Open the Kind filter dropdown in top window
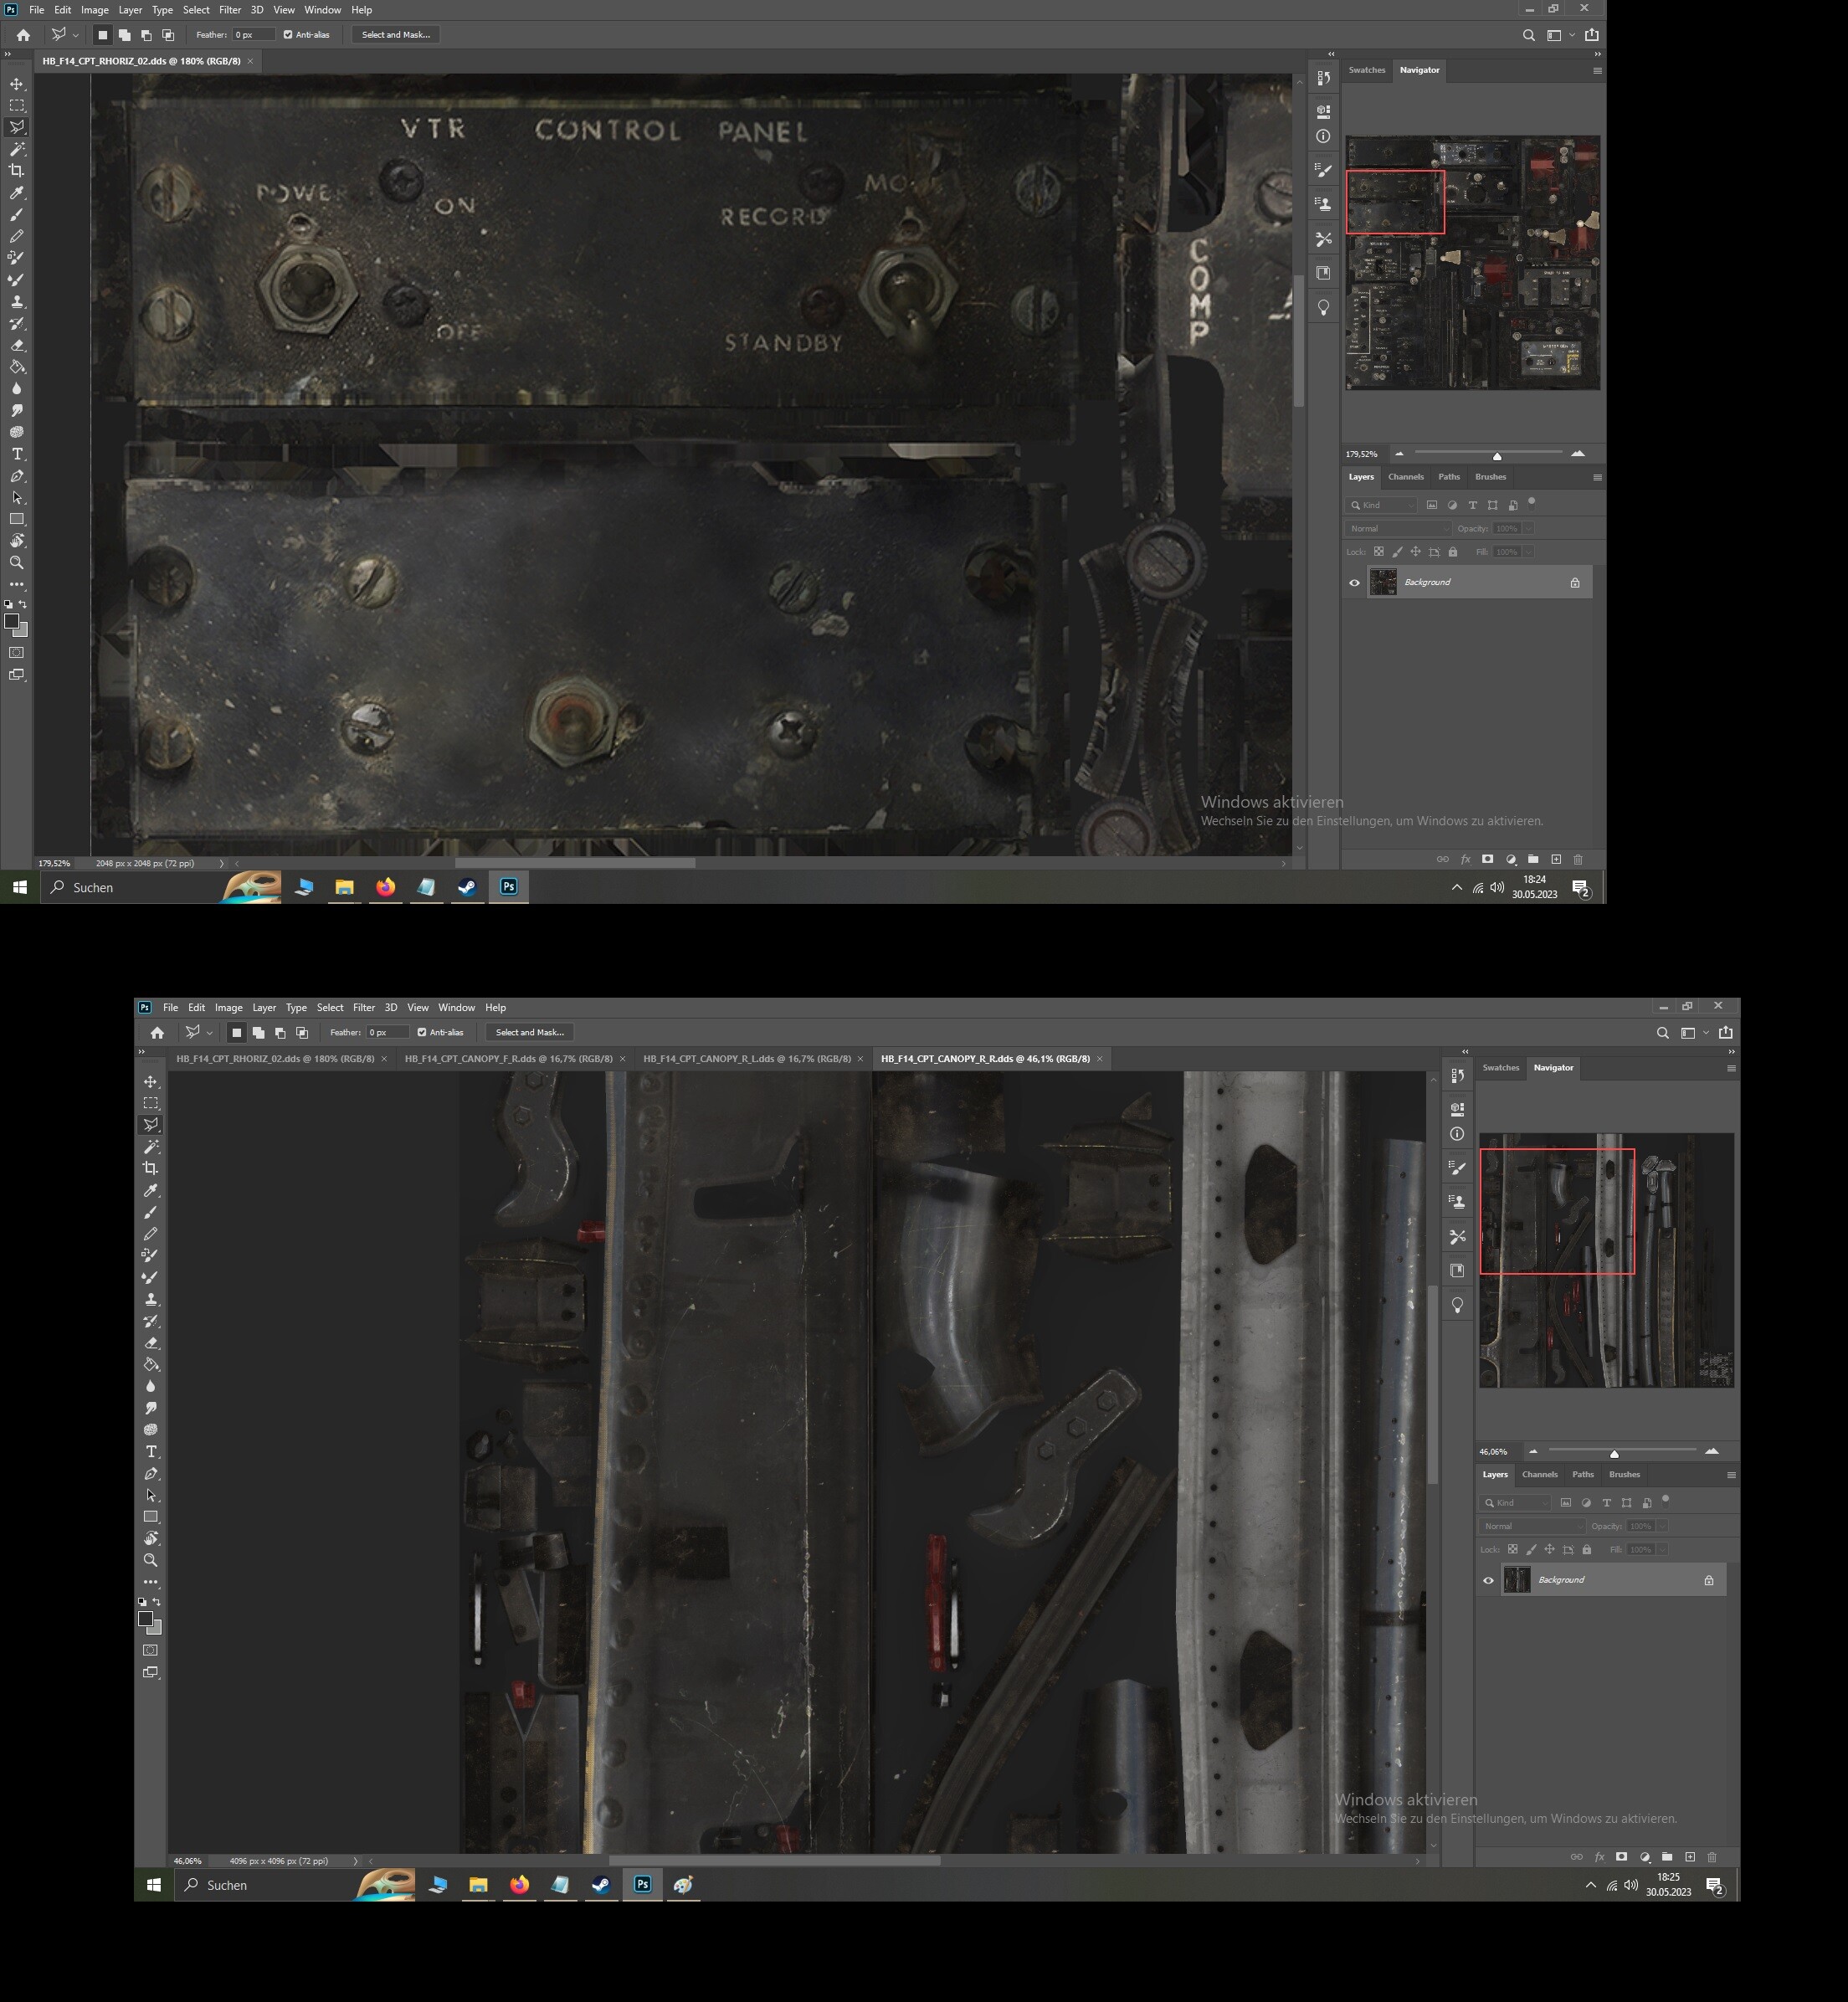1848x2002 pixels. click(1381, 505)
